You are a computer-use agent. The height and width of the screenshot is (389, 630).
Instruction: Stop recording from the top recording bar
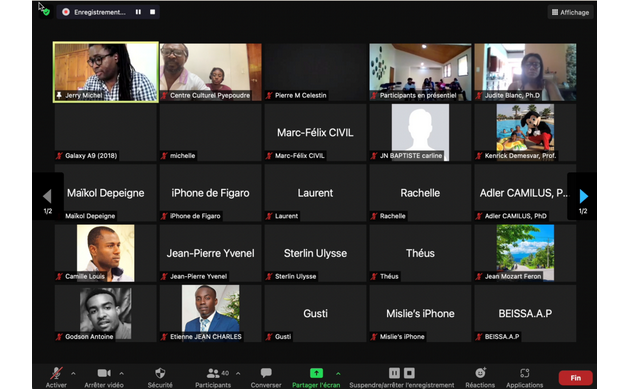click(x=153, y=12)
